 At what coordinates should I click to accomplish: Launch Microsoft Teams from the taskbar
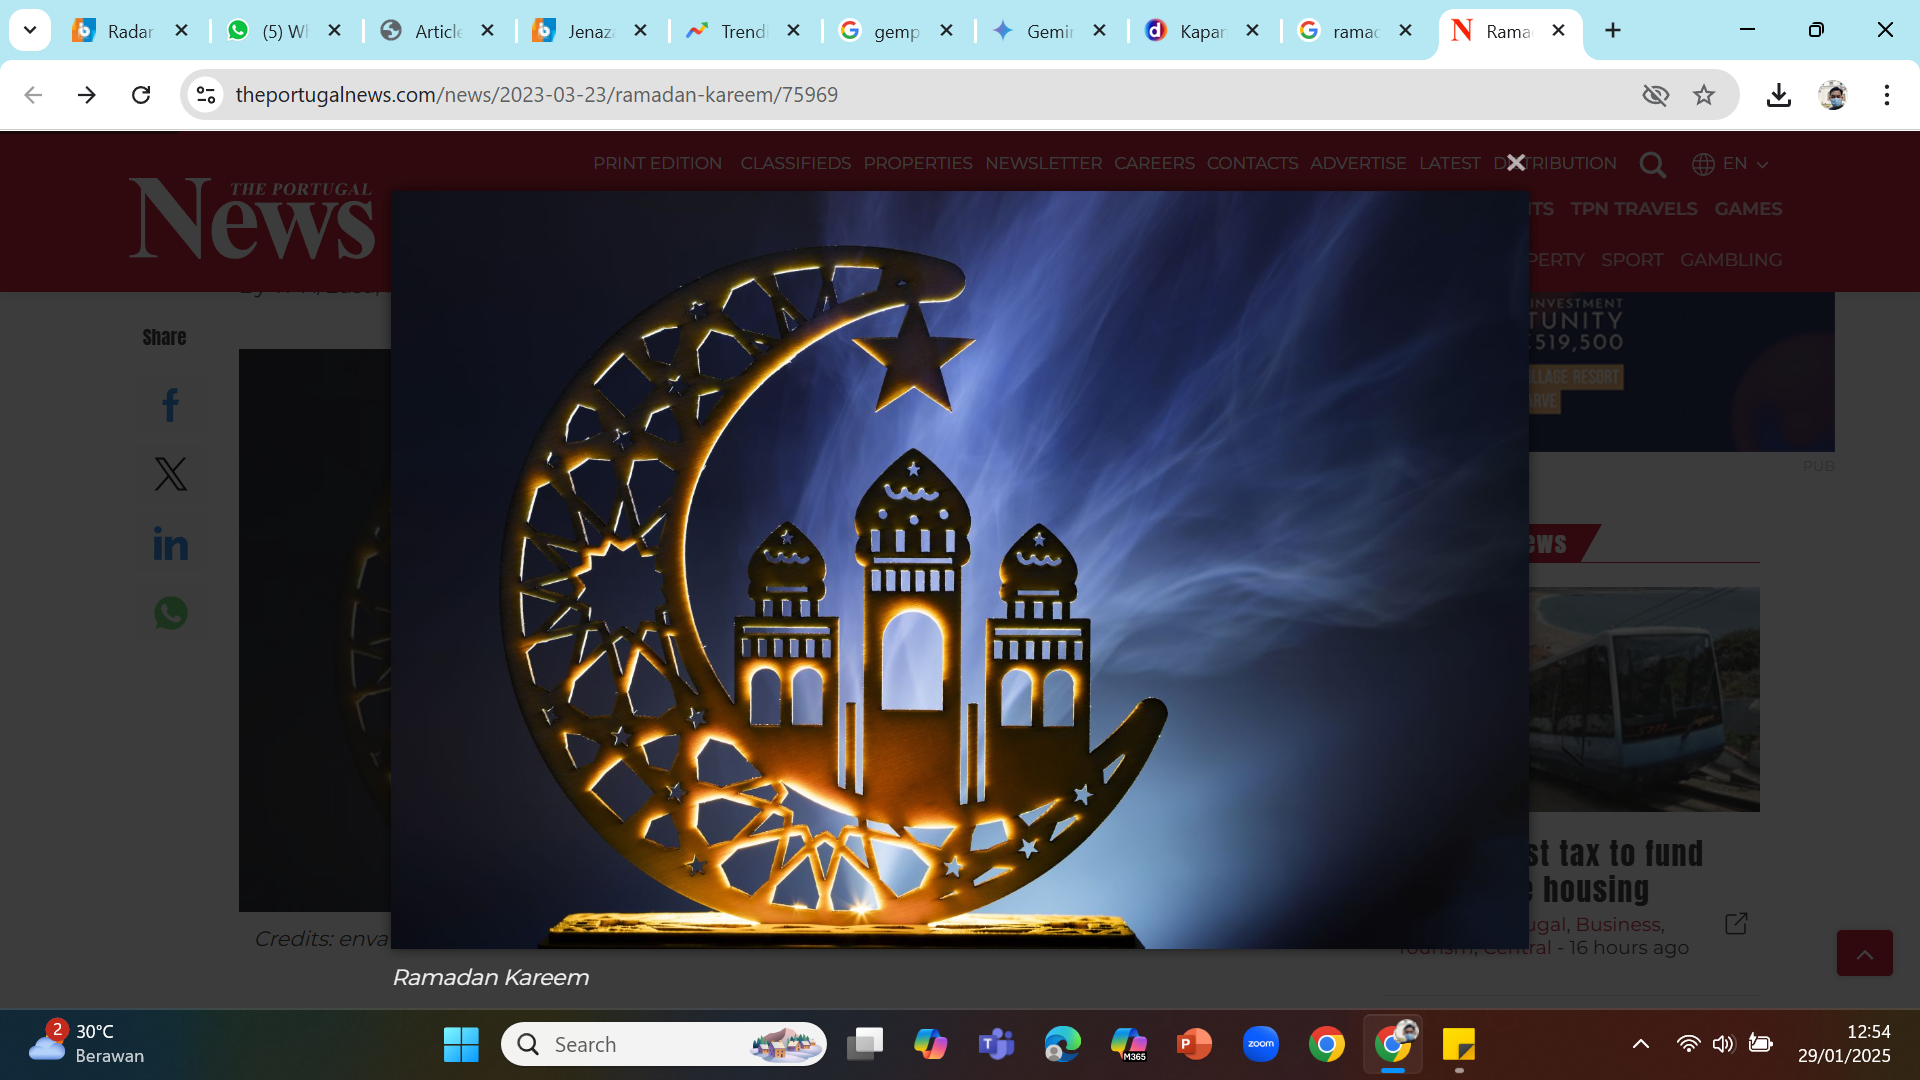[x=996, y=1044]
